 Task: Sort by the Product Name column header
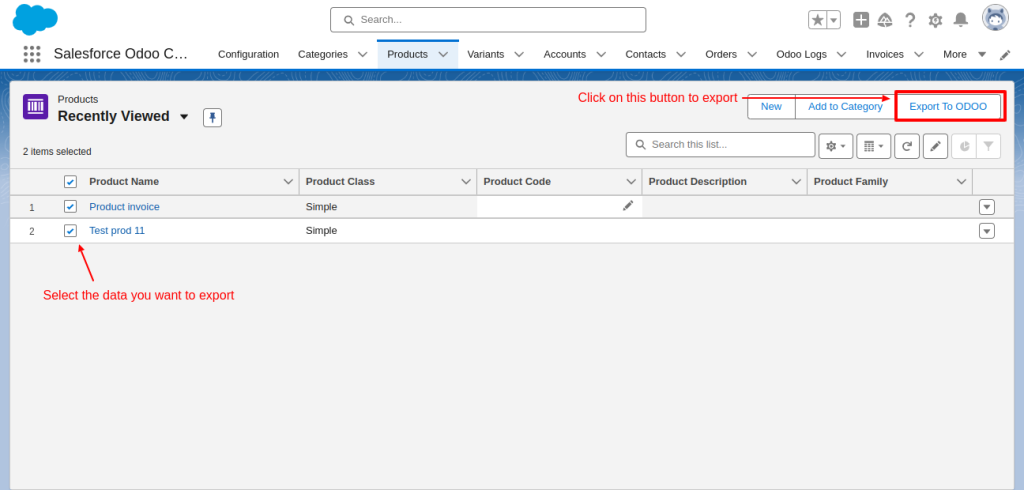coord(124,182)
